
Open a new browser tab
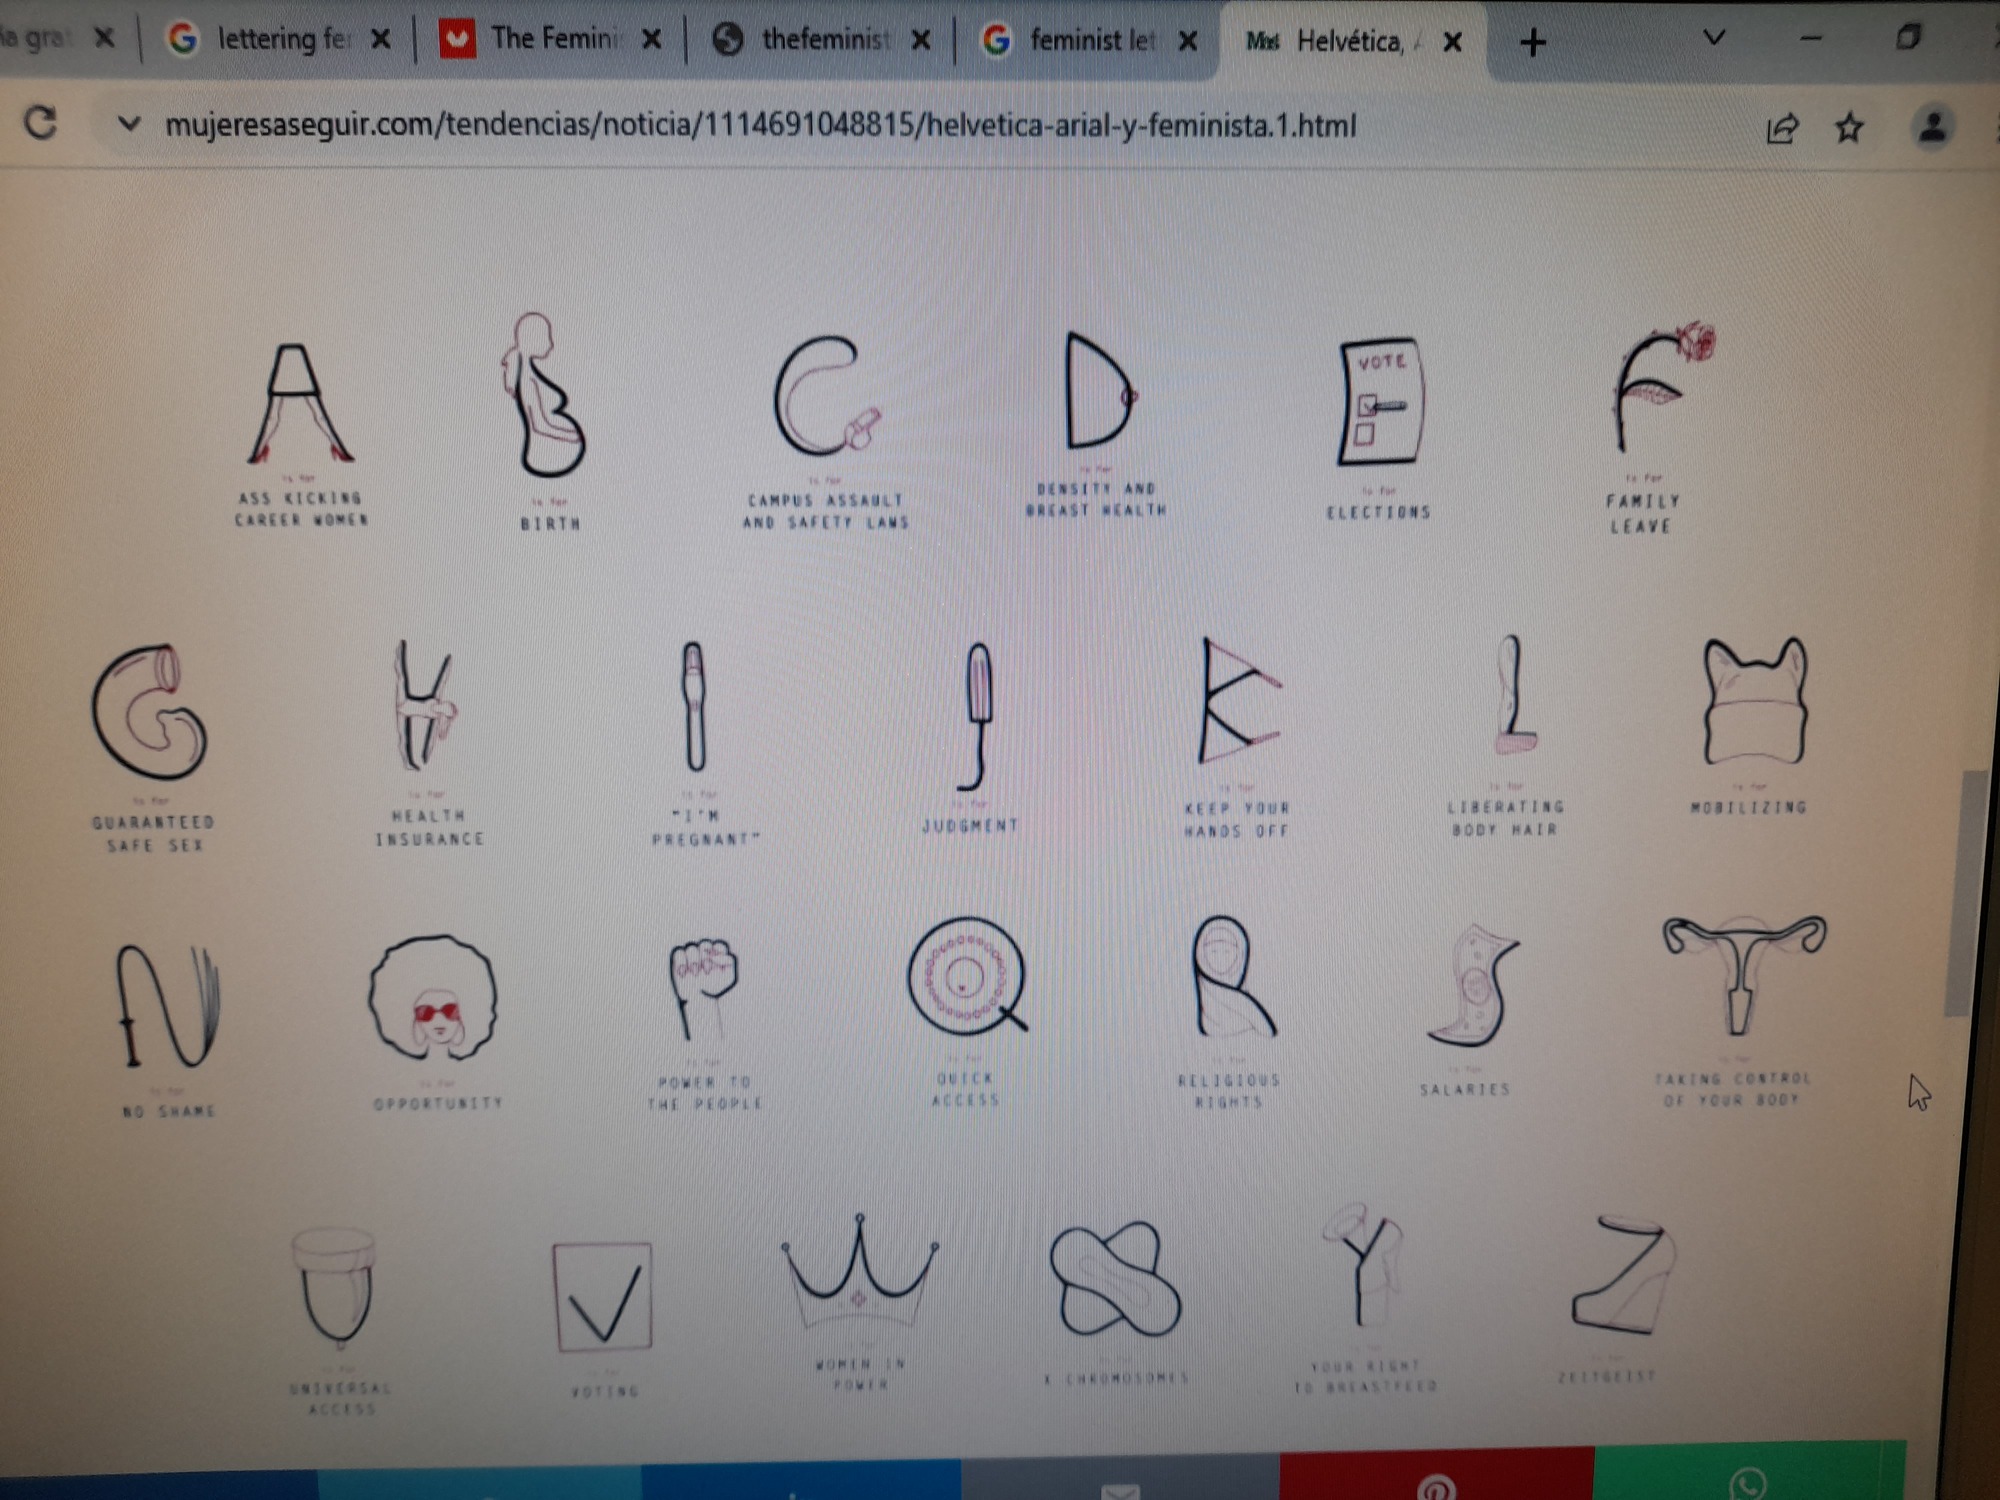[x=1532, y=42]
